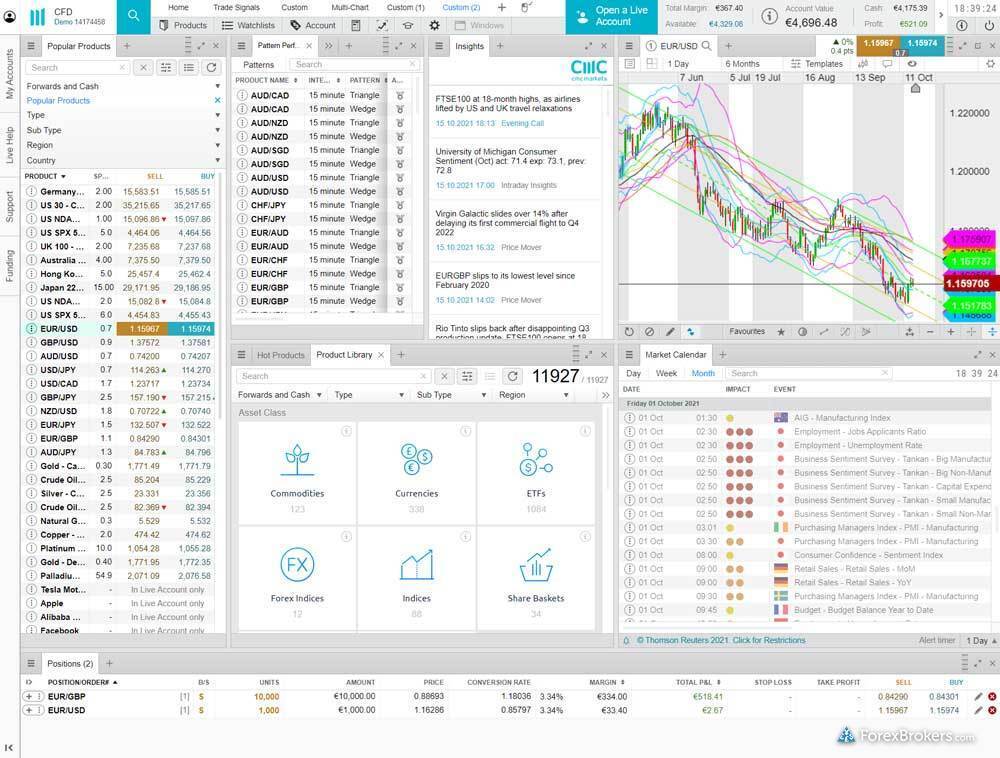
Task: Click the search field in the Product Library
Action: point(330,376)
